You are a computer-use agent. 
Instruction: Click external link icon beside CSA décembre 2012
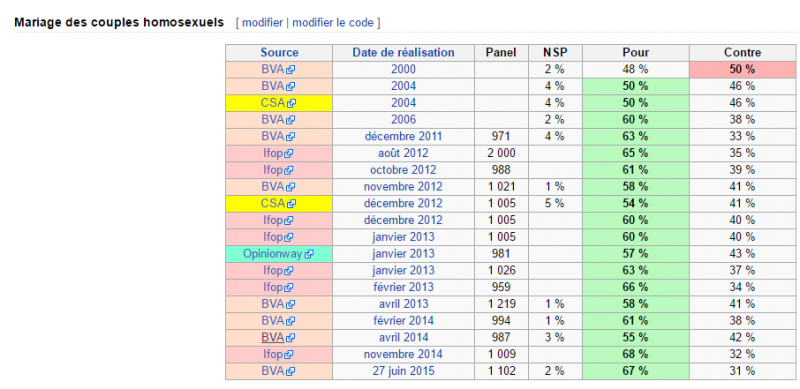pyautogui.click(x=291, y=204)
